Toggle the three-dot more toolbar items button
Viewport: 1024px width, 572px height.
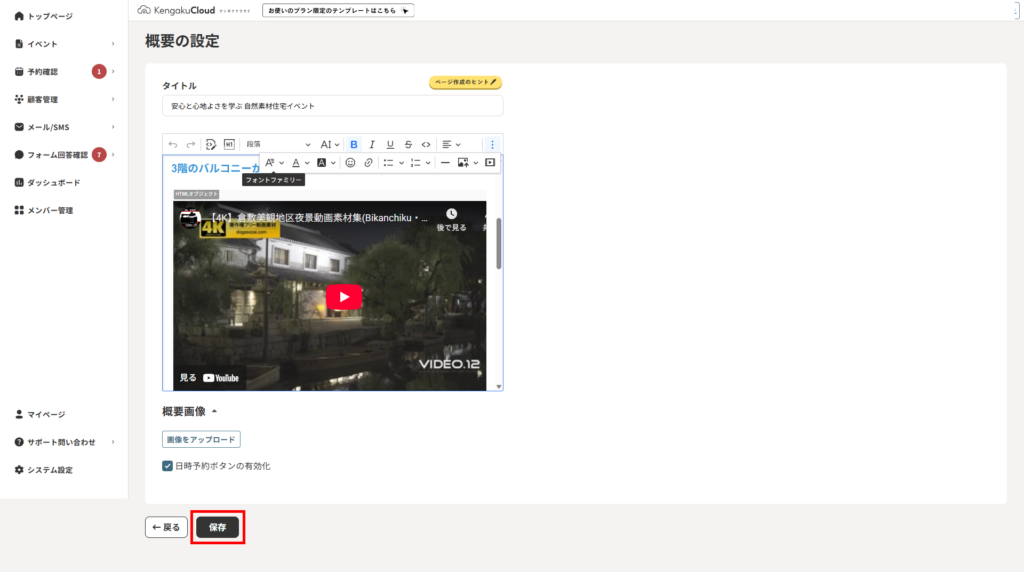pos(491,145)
